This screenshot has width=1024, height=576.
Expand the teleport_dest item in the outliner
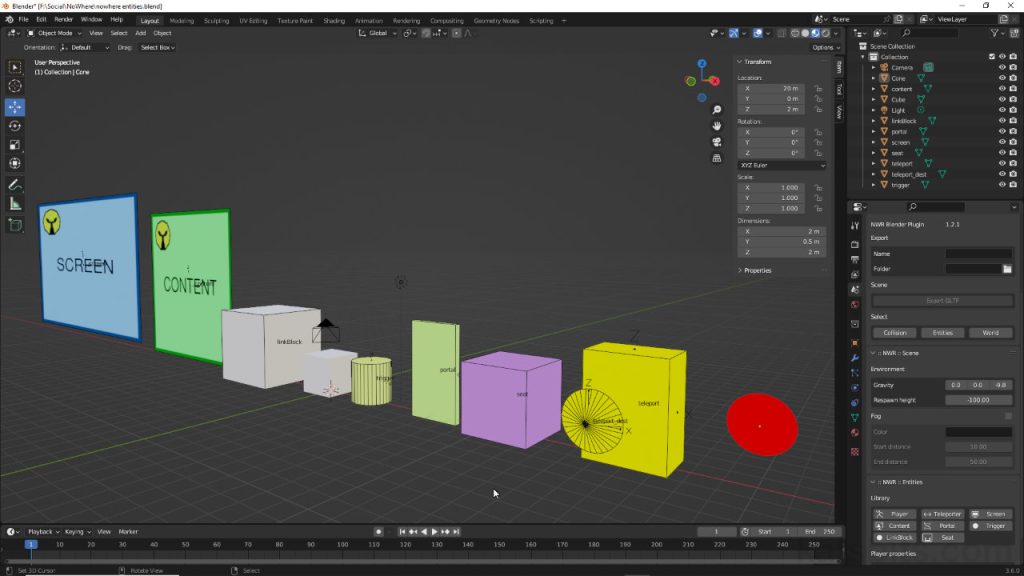point(873,174)
